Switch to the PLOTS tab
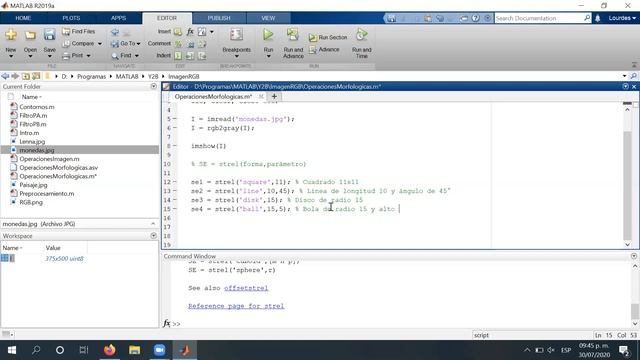This screenshot has width=640, height=360. tap(71, 18)
